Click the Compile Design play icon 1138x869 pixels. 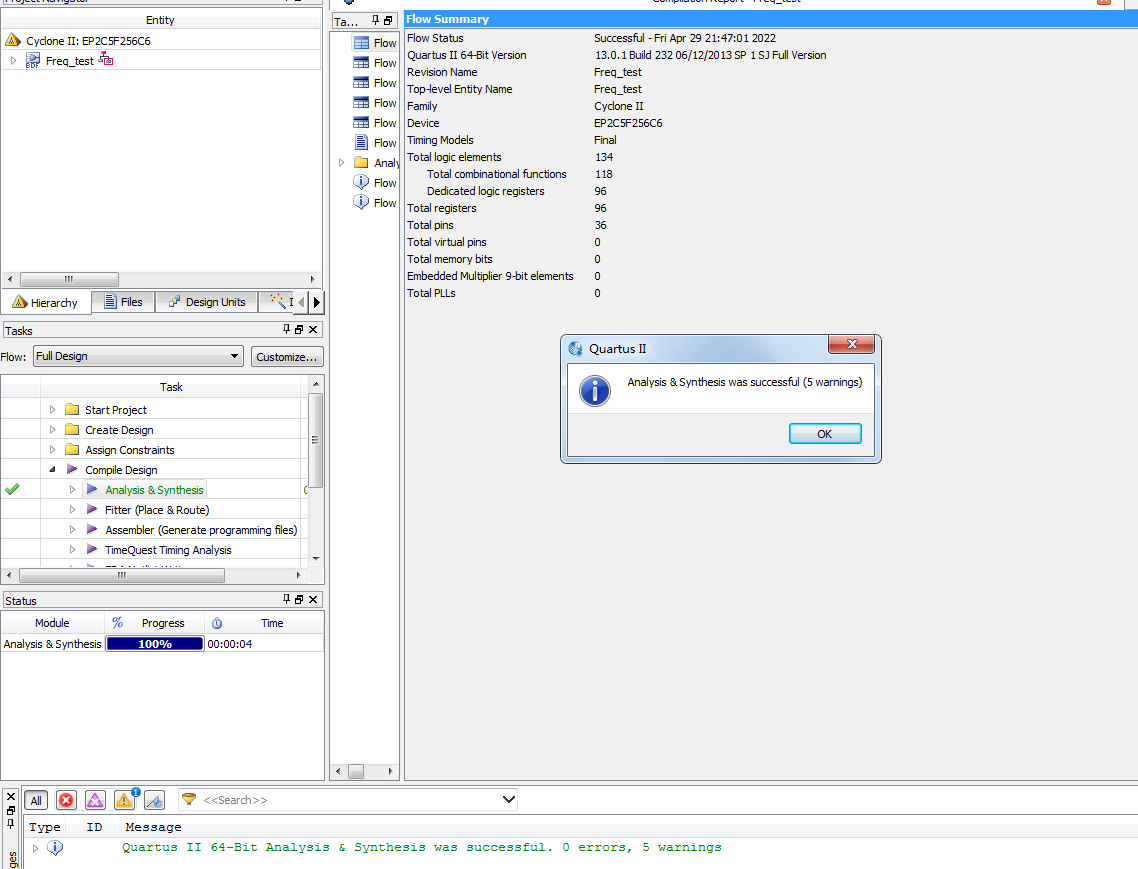[x=72, y=469]
